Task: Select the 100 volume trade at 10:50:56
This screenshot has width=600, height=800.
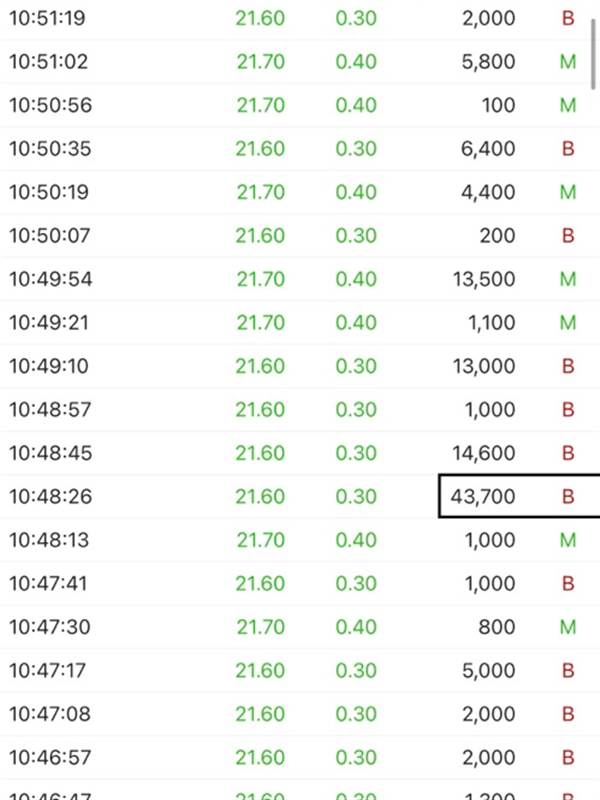Action: (x=498, y=105)
